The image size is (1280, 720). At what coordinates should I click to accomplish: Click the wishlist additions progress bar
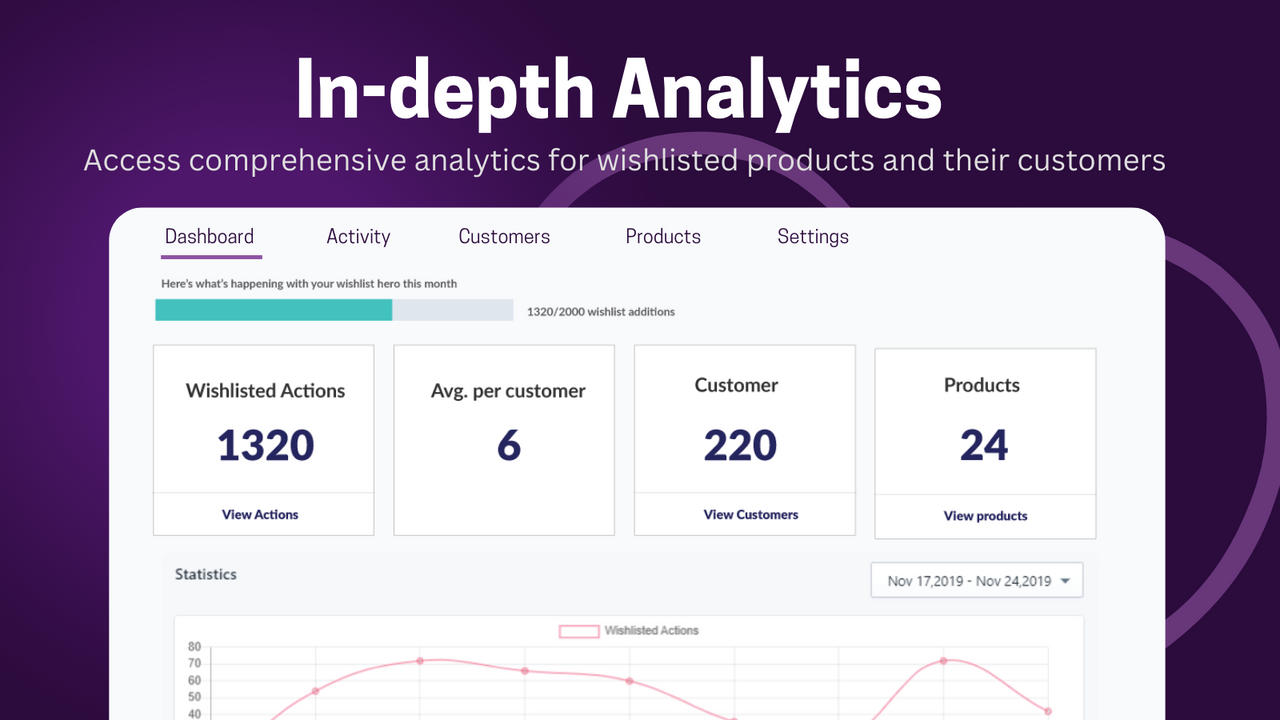334,310
